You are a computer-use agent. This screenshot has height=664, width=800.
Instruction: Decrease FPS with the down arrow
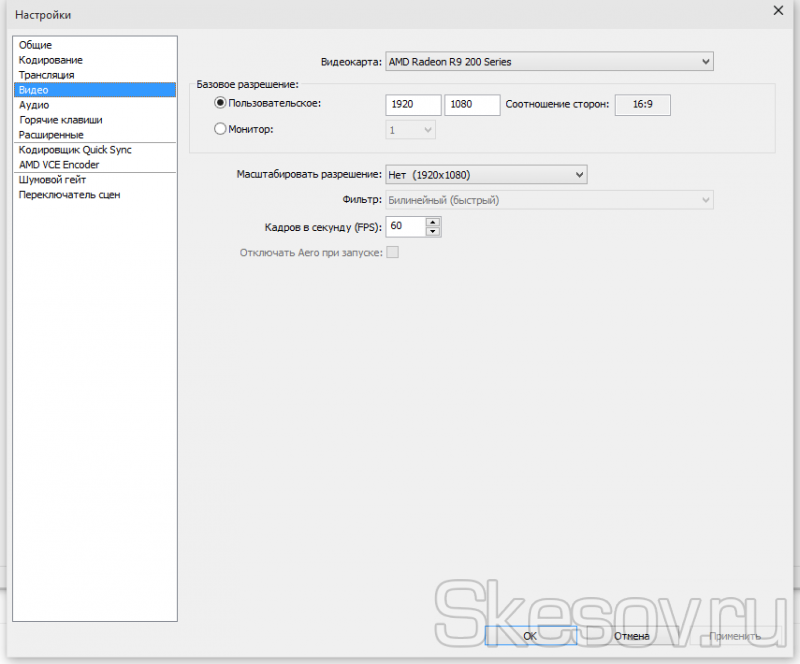pyautogui.click(x=433, y=232)
